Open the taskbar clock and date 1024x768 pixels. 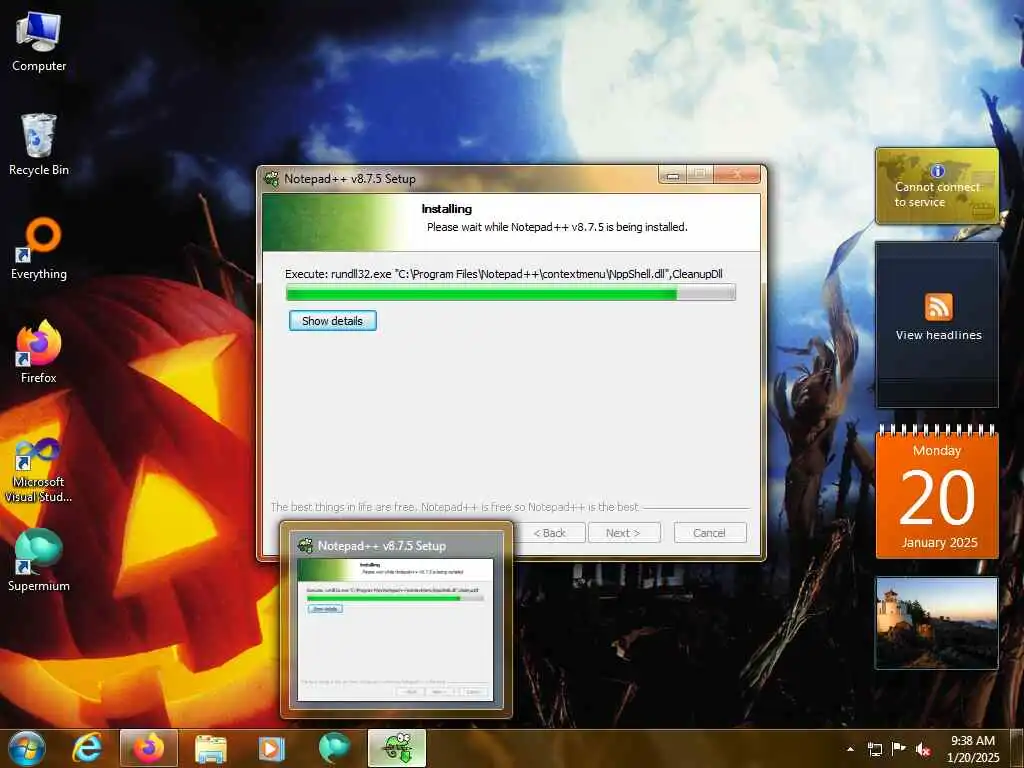(x=972, y=749)
